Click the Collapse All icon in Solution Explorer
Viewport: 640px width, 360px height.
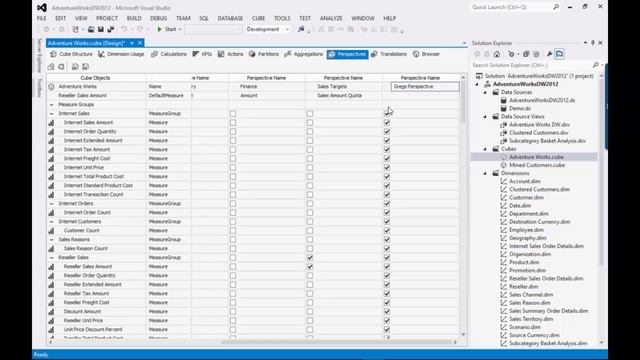click(x=526, y=54)
